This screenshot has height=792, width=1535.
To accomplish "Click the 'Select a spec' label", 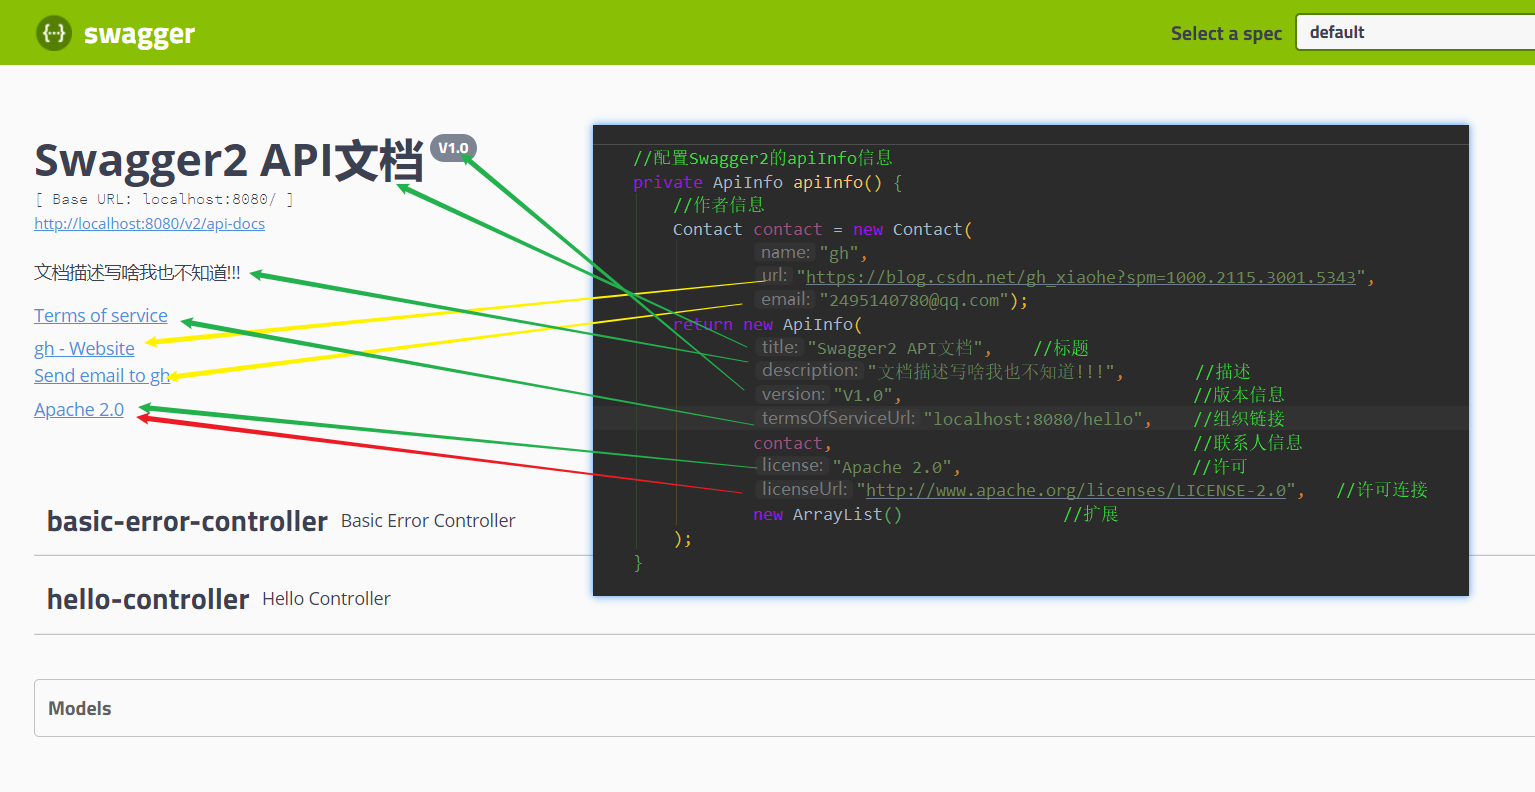I will click(x=1226, y=33).
